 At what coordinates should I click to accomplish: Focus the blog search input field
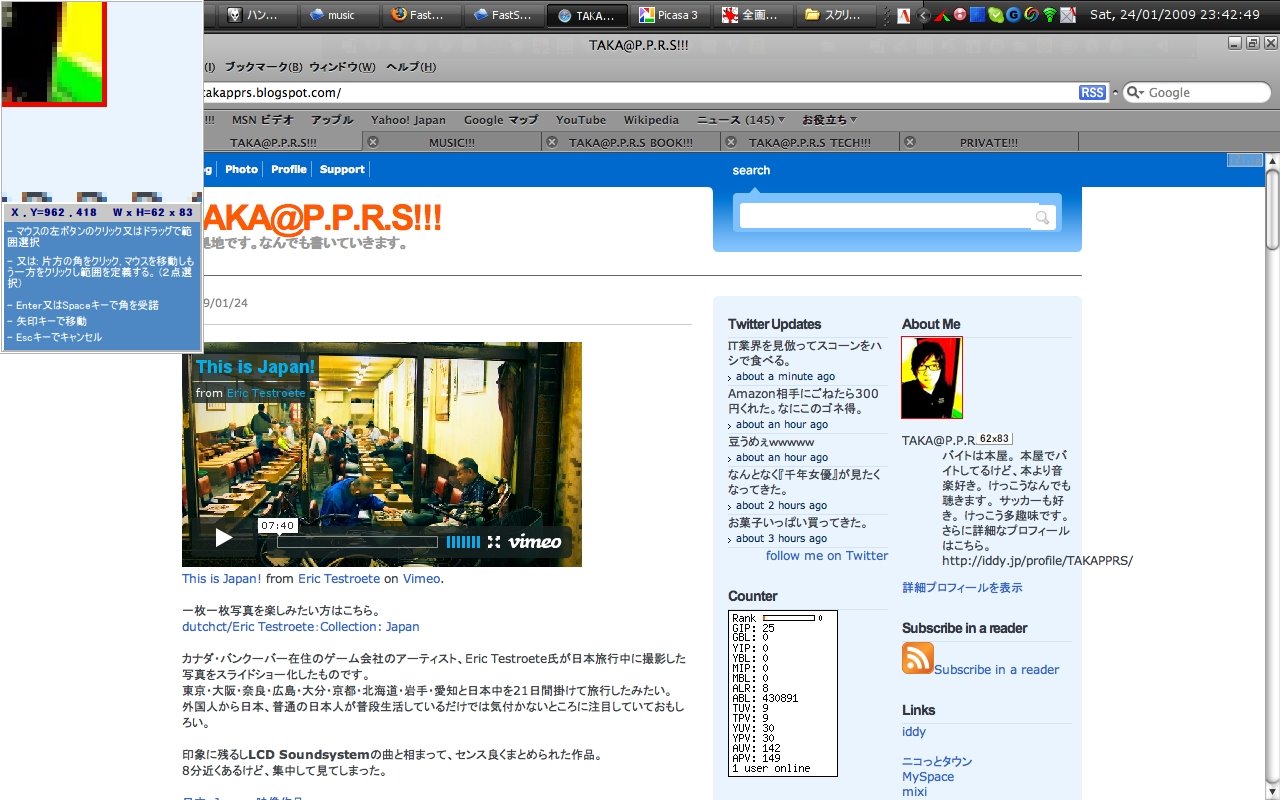pos(886,216)
